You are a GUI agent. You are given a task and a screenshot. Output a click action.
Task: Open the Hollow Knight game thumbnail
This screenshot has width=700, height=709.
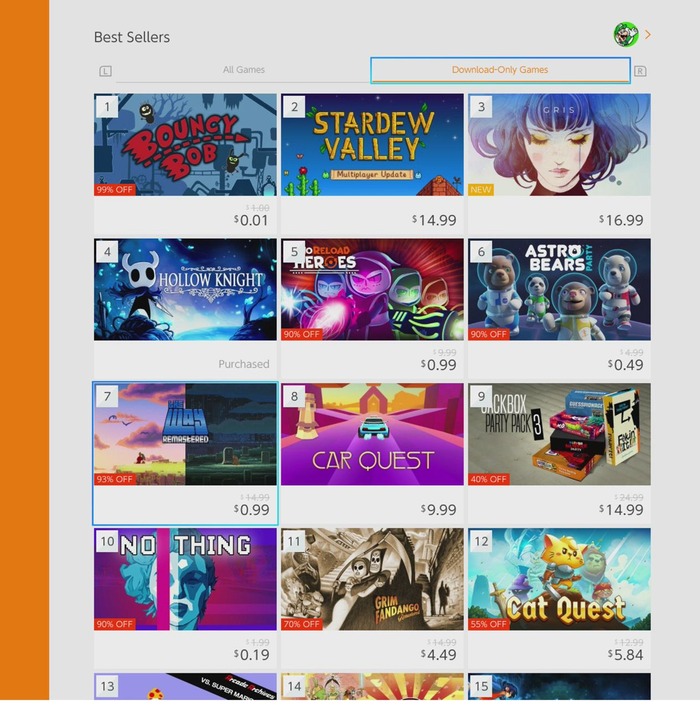pos(185,289)
